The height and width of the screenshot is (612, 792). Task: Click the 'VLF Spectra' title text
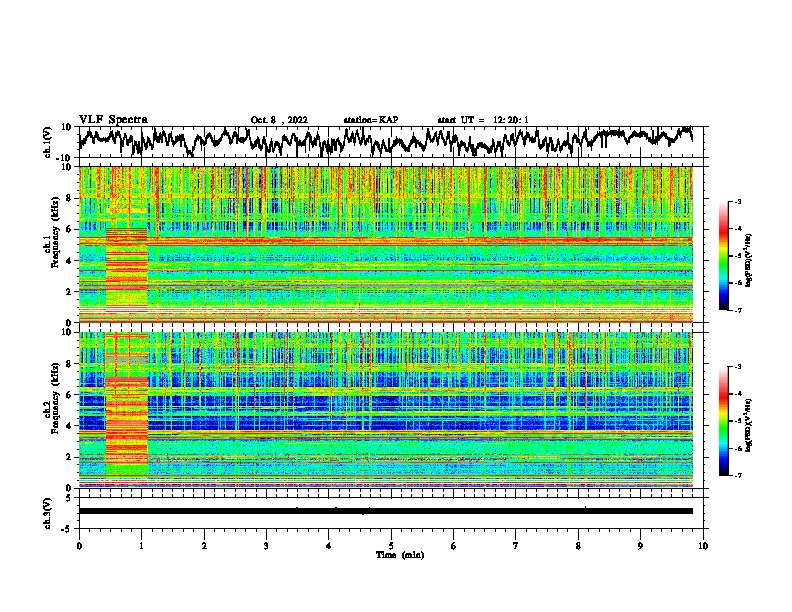click(113, 120)
